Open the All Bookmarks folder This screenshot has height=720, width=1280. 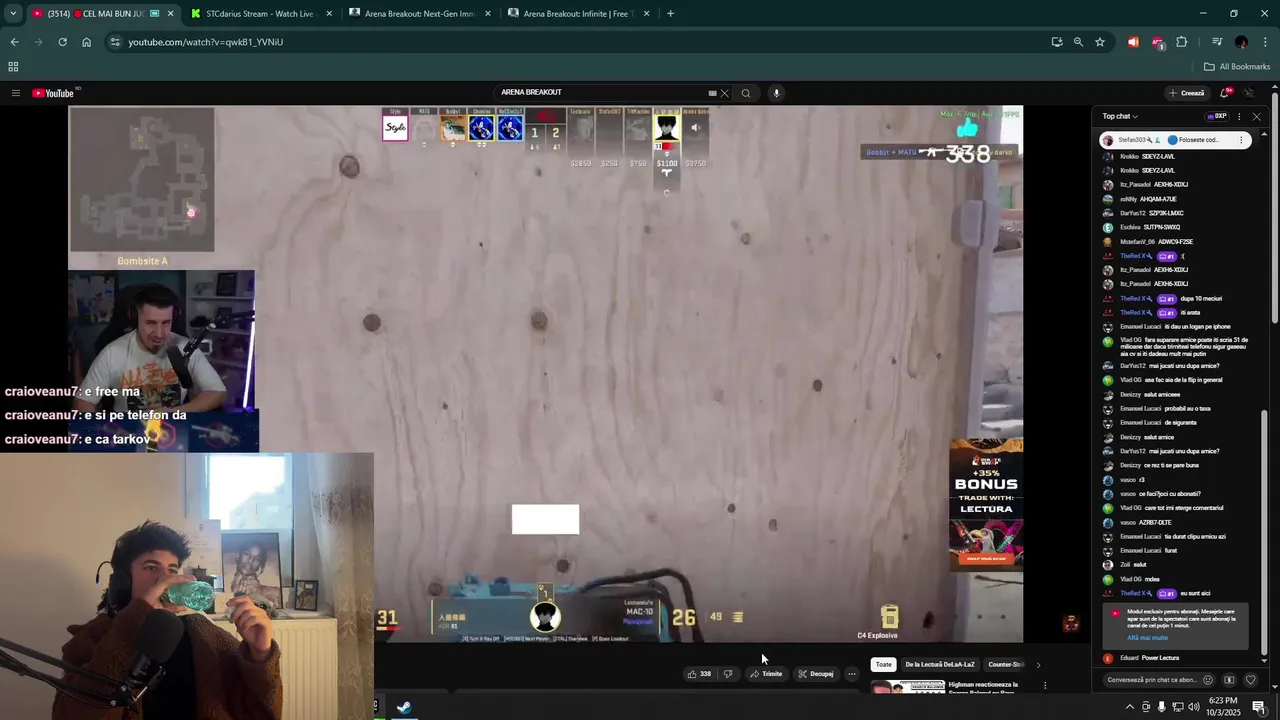1237,67
